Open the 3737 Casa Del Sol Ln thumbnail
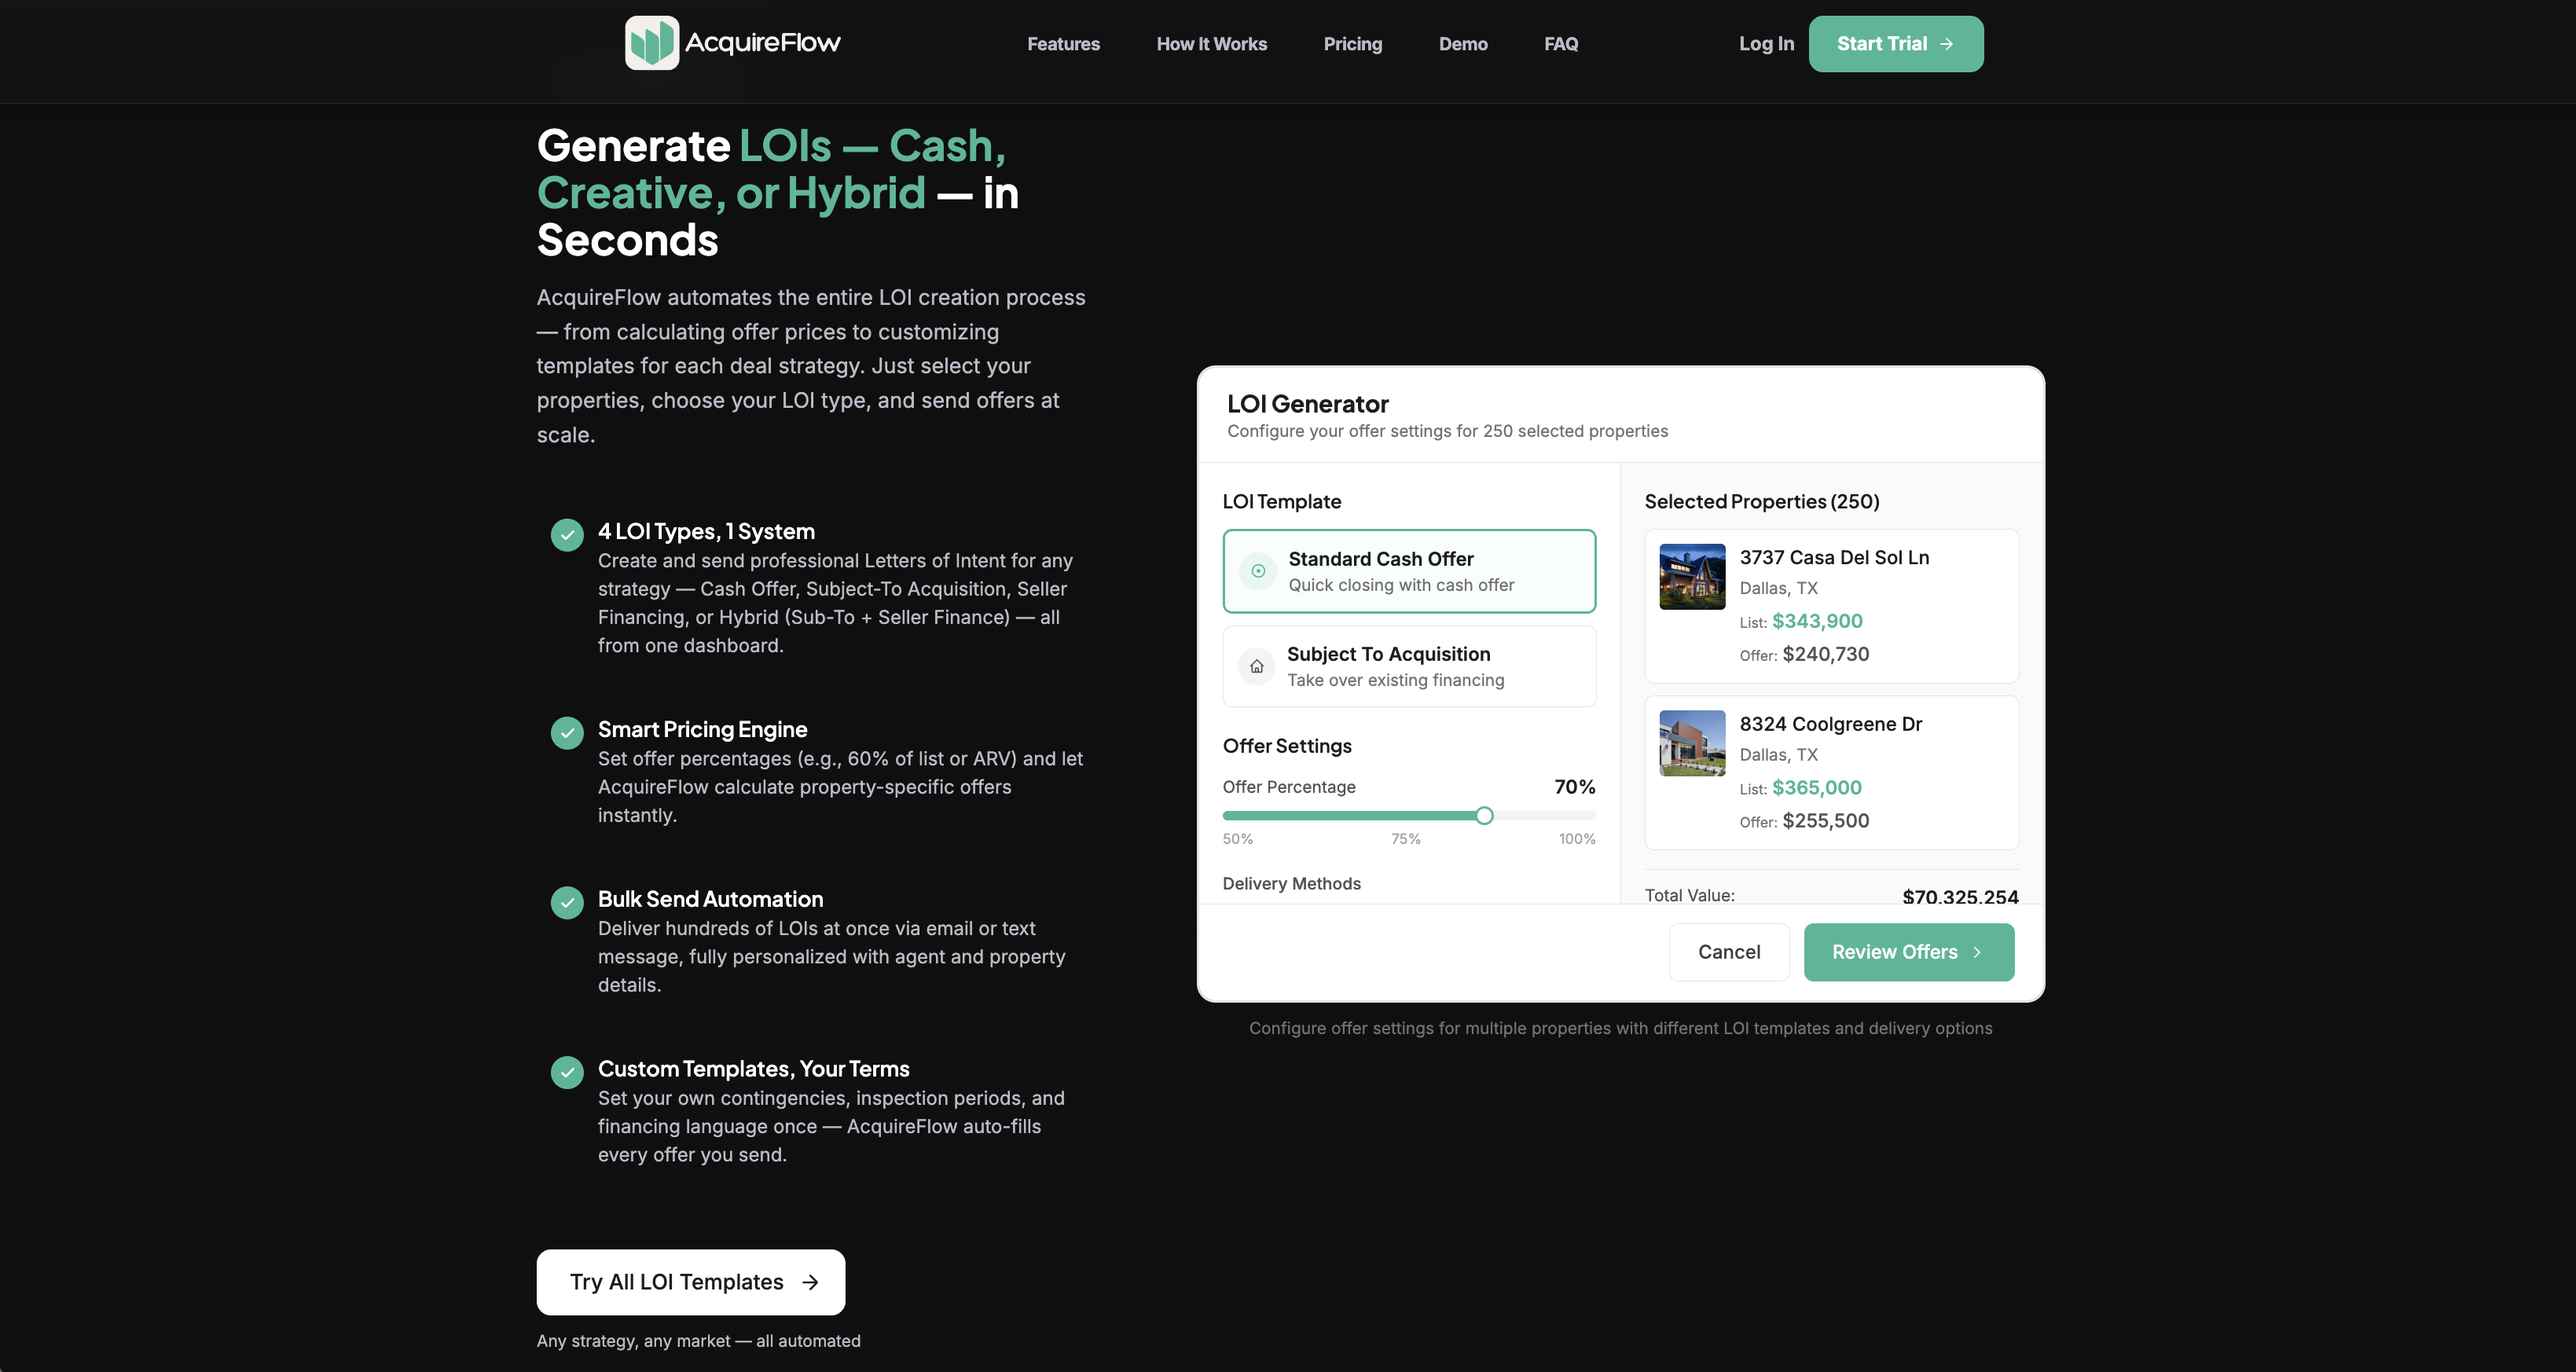 [x=1692, y=576]
